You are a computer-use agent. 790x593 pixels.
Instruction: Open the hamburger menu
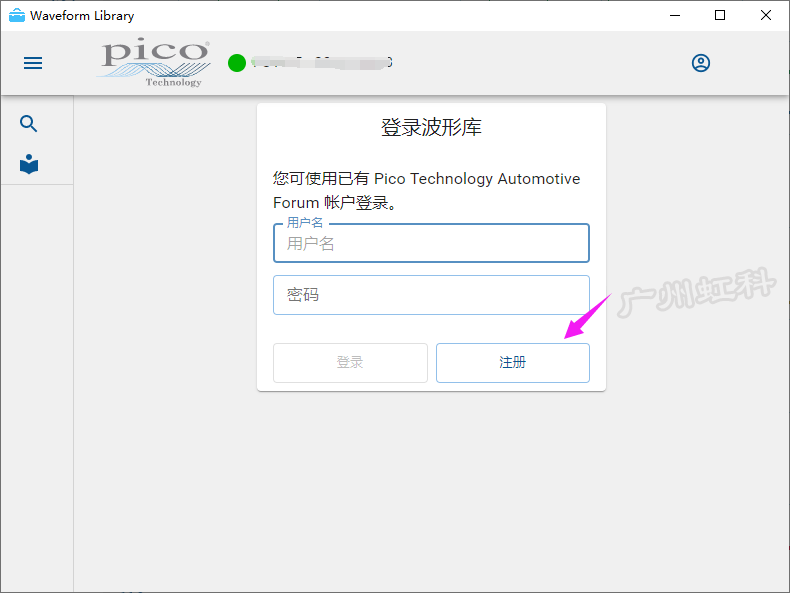coord(33,63)
